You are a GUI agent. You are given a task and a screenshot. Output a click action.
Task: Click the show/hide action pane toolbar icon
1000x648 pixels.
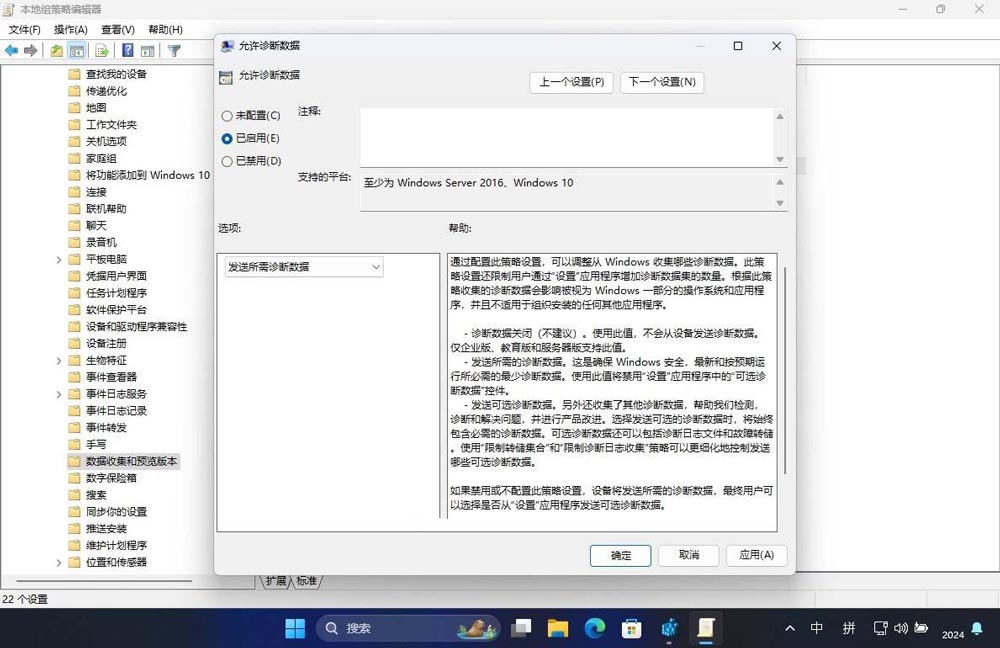tap(150, 50)
